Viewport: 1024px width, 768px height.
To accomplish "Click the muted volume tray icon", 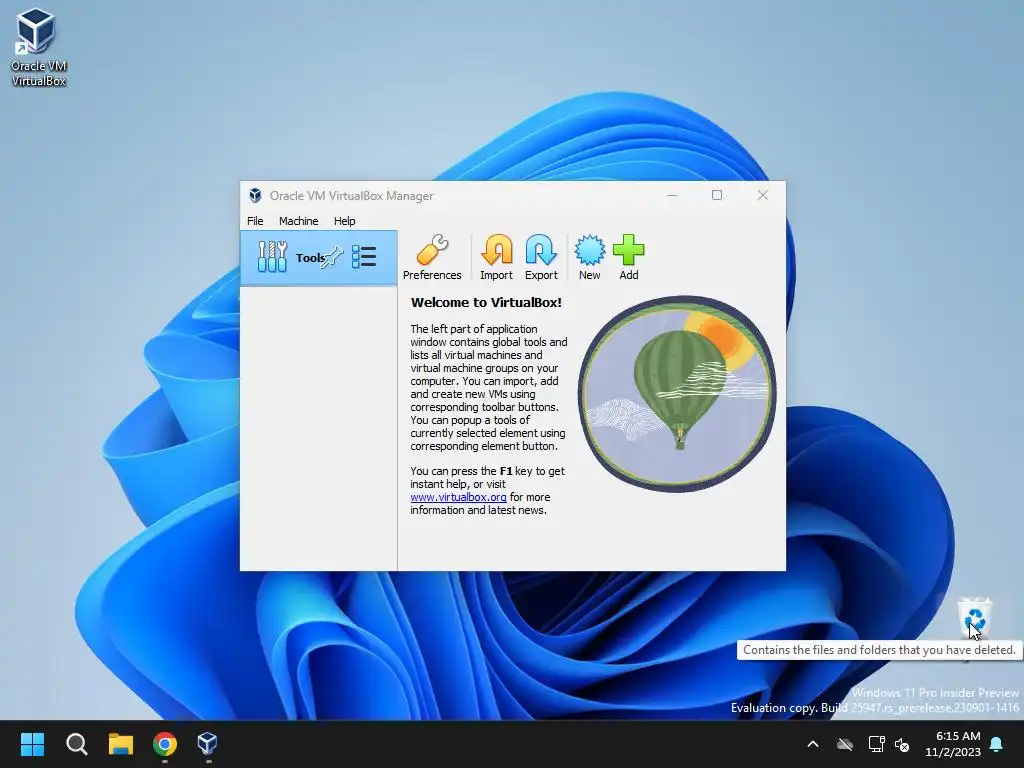I will pos(903,744).
